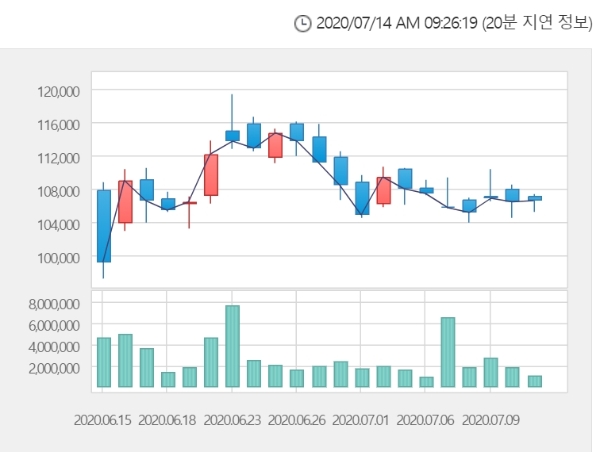
Task: Click the 8,000,000 volume axis label
Action: (x=54, y=304)
